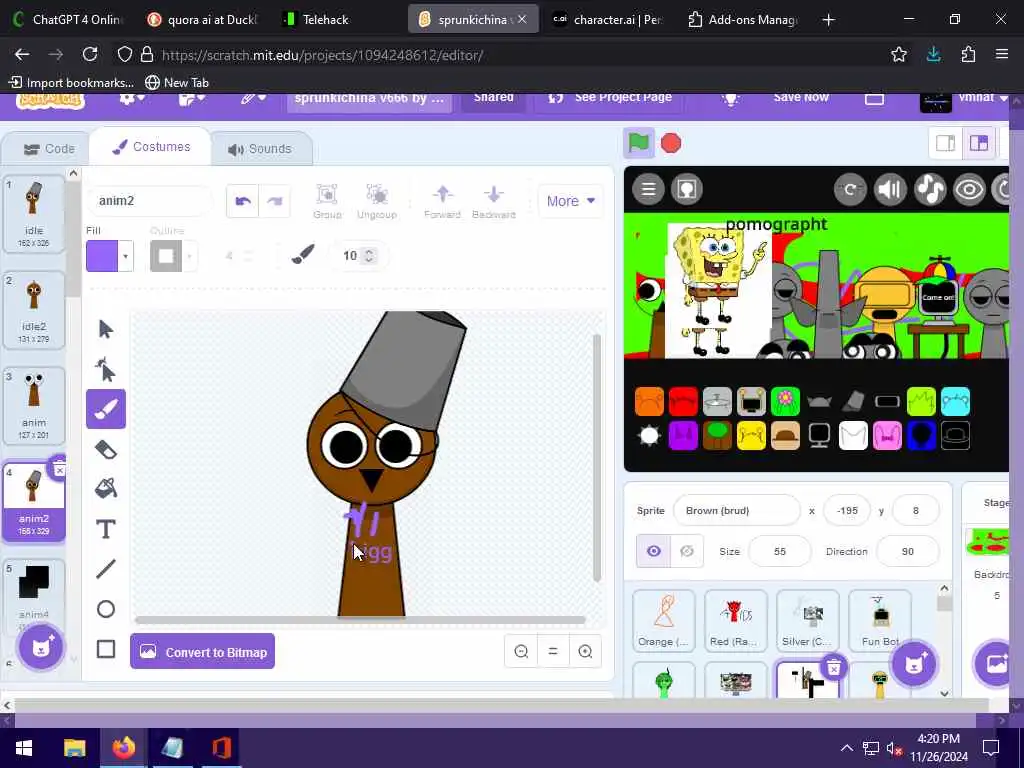Click the red stop button
The image size is (1024, 768).
pos(671,143)
